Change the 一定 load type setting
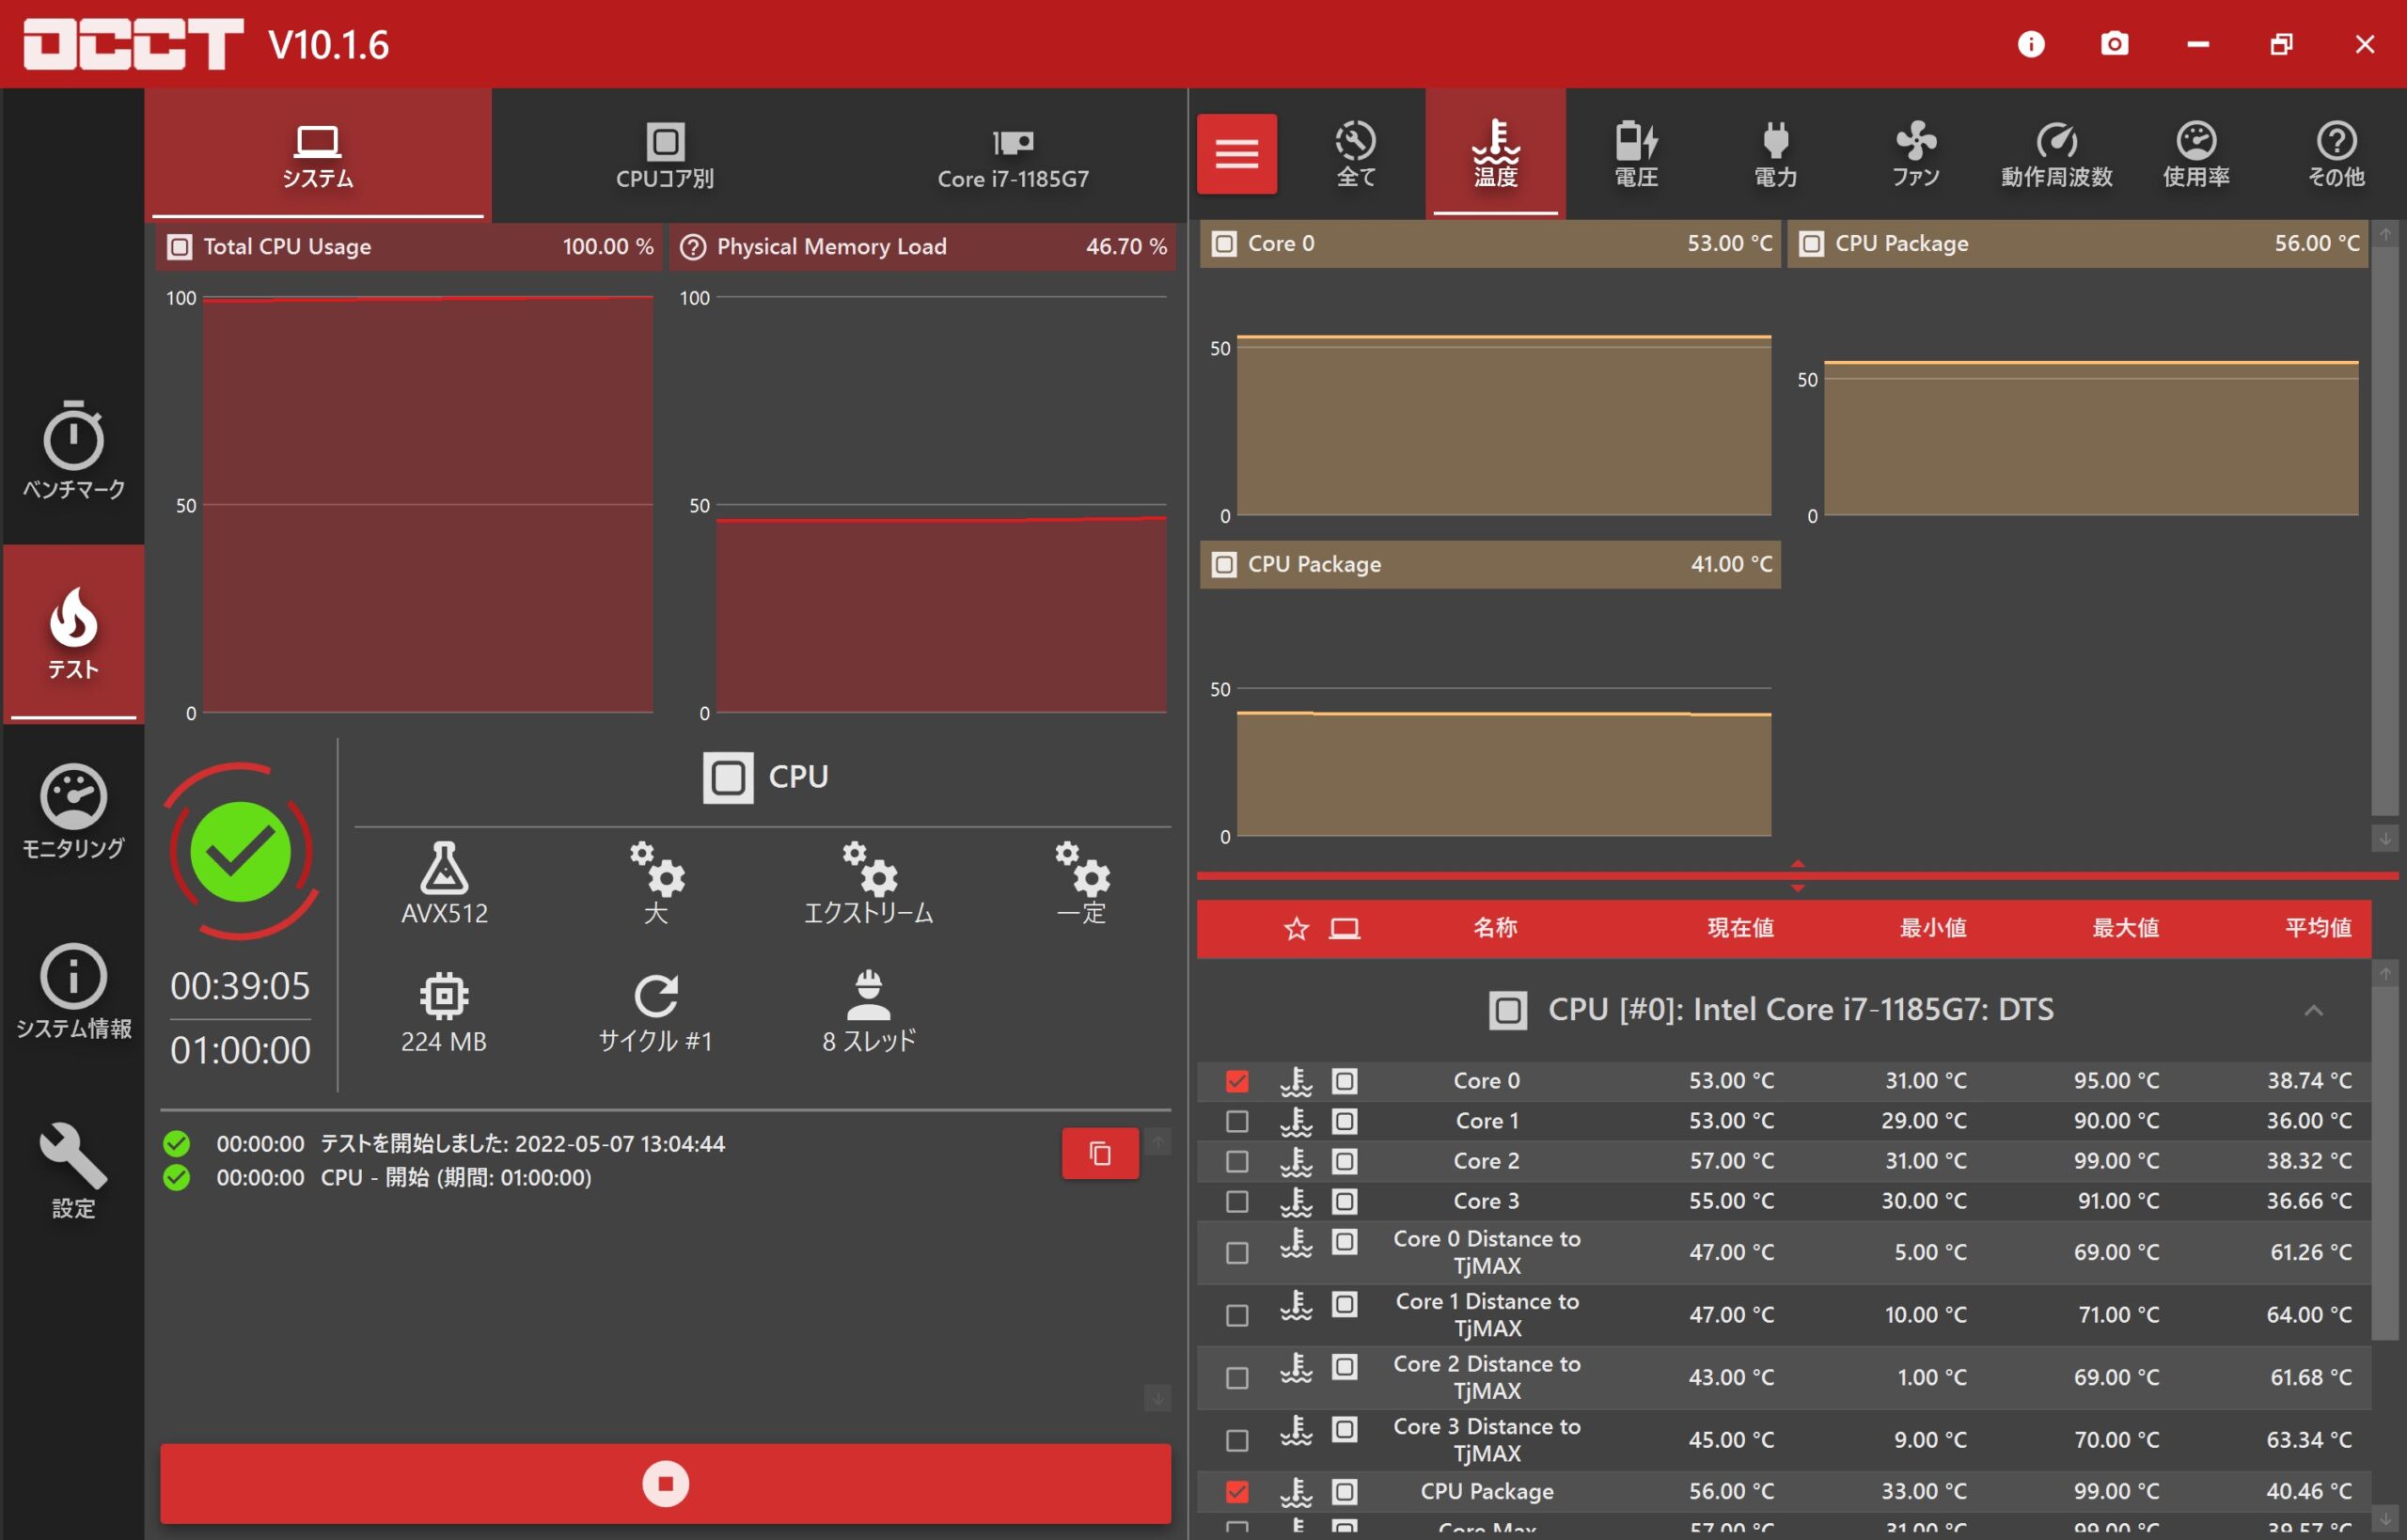Screen dimensions: 2407x1540 1081,883
